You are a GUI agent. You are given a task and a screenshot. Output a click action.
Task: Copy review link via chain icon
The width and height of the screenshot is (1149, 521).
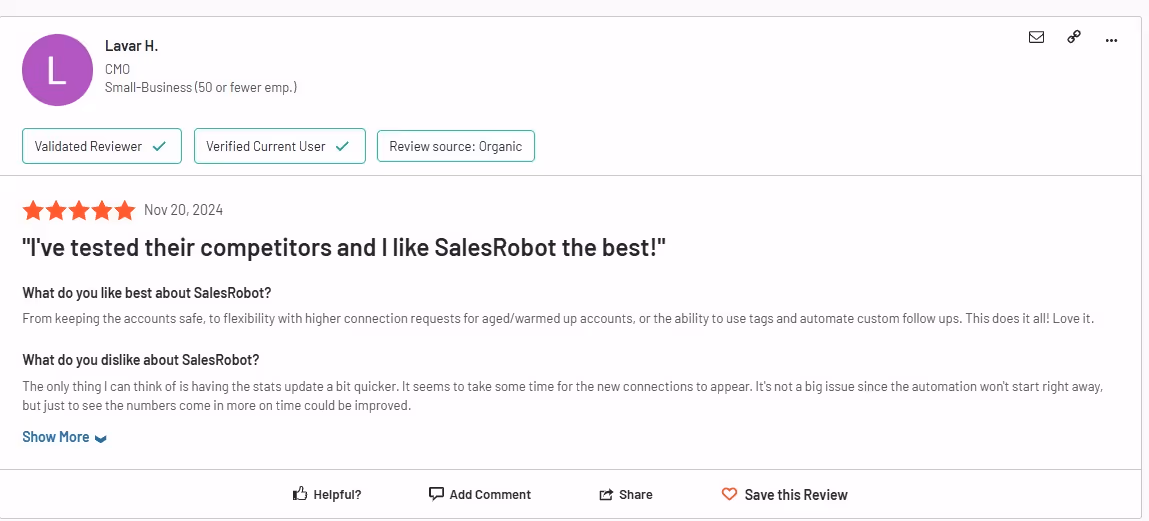pyautogui.click(x=1074, y=37)
